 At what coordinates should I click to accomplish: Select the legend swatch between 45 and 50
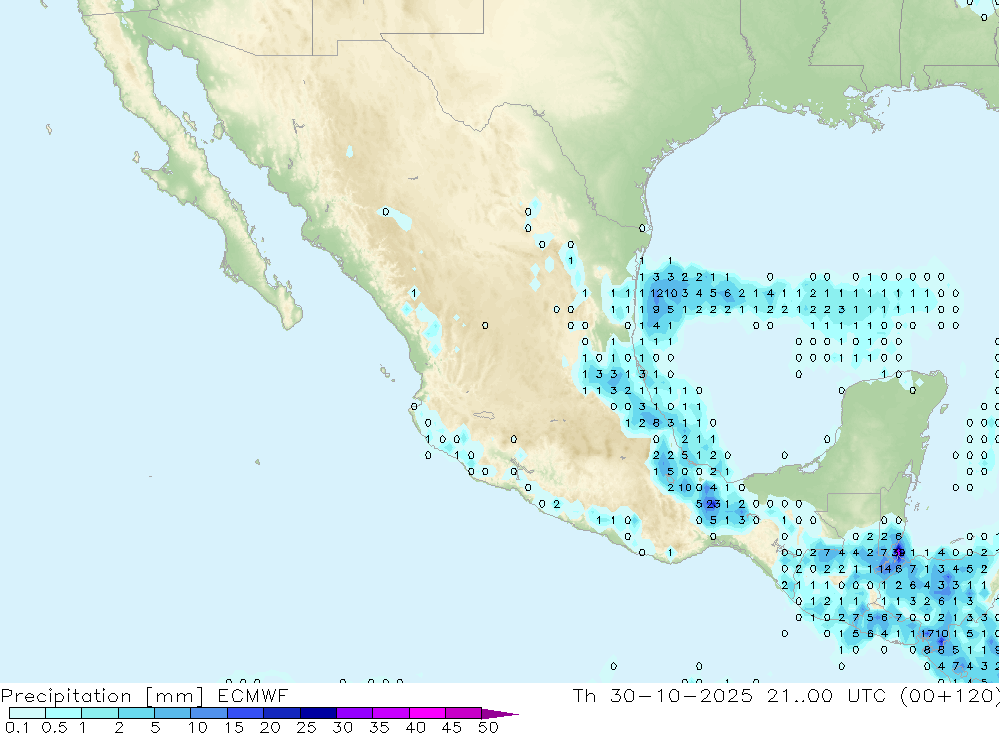[464, 713]
